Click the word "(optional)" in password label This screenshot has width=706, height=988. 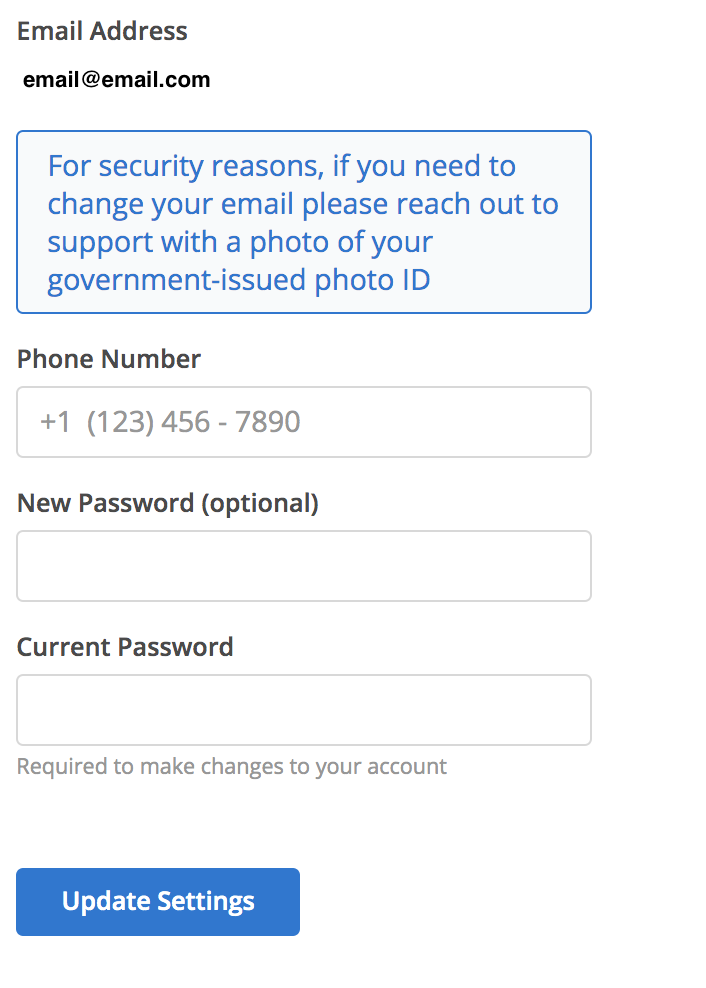tap(260, 503)
